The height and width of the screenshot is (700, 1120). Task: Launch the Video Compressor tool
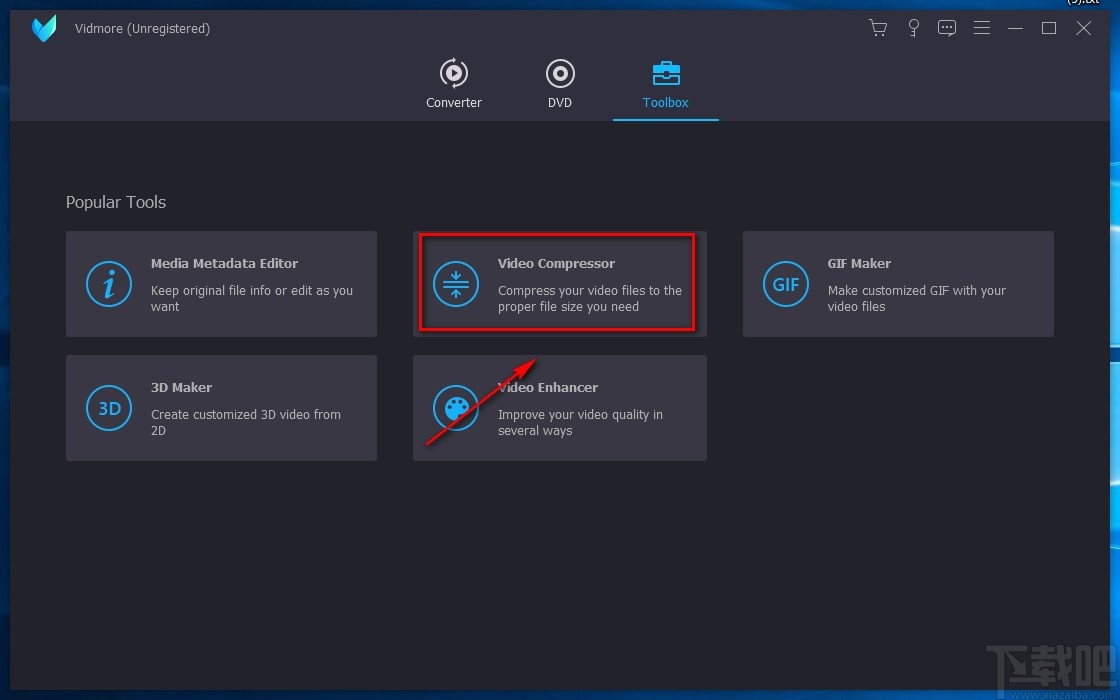560,284
